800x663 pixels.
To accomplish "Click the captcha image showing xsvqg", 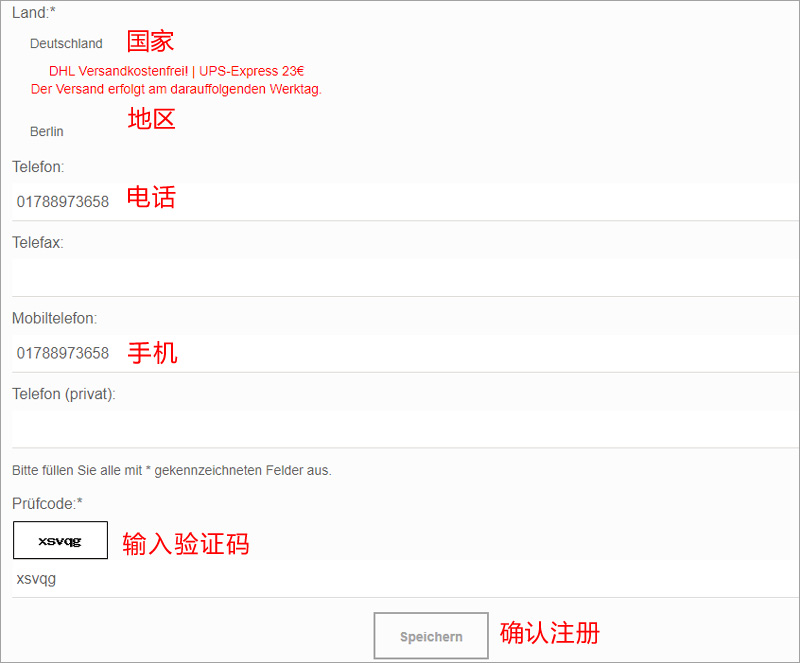I will tap(60, 540).
